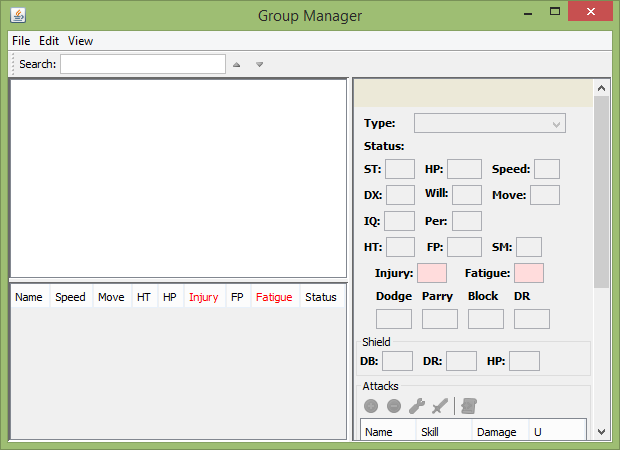Screen dimensions: 620x450
Task: Click the sword icon in Attacks
Action: click(440, 406)
